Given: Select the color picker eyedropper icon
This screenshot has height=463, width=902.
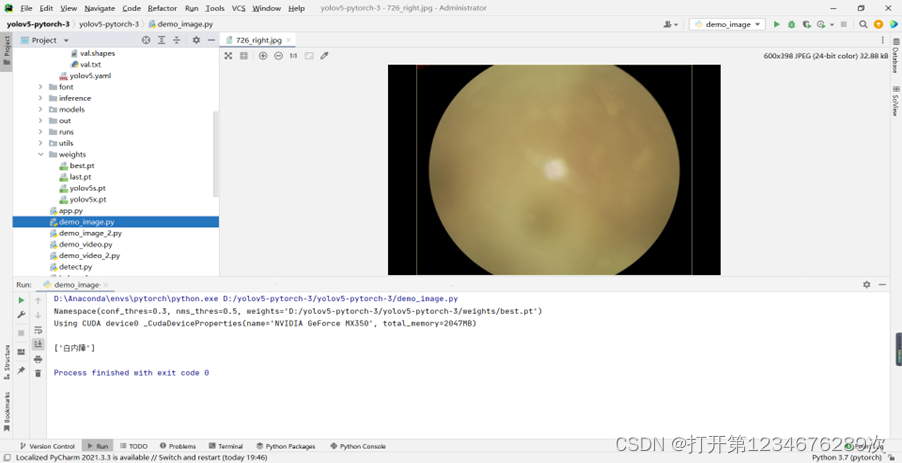Looking at the screenshot, I should coord(324,56).
